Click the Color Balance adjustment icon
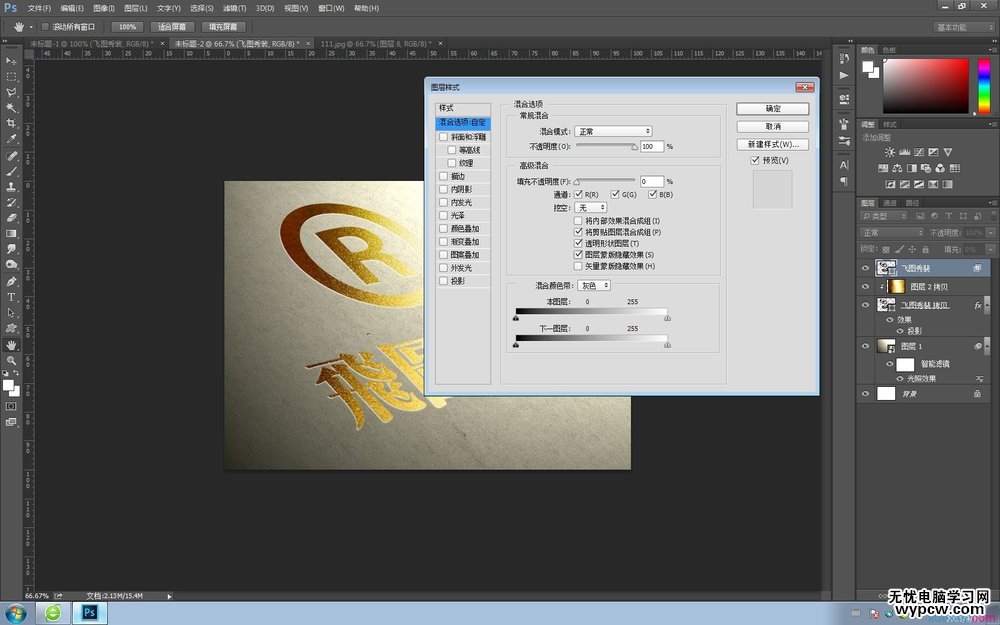Viewport: 1000px width, 625px height. click(x=897, y=168)
